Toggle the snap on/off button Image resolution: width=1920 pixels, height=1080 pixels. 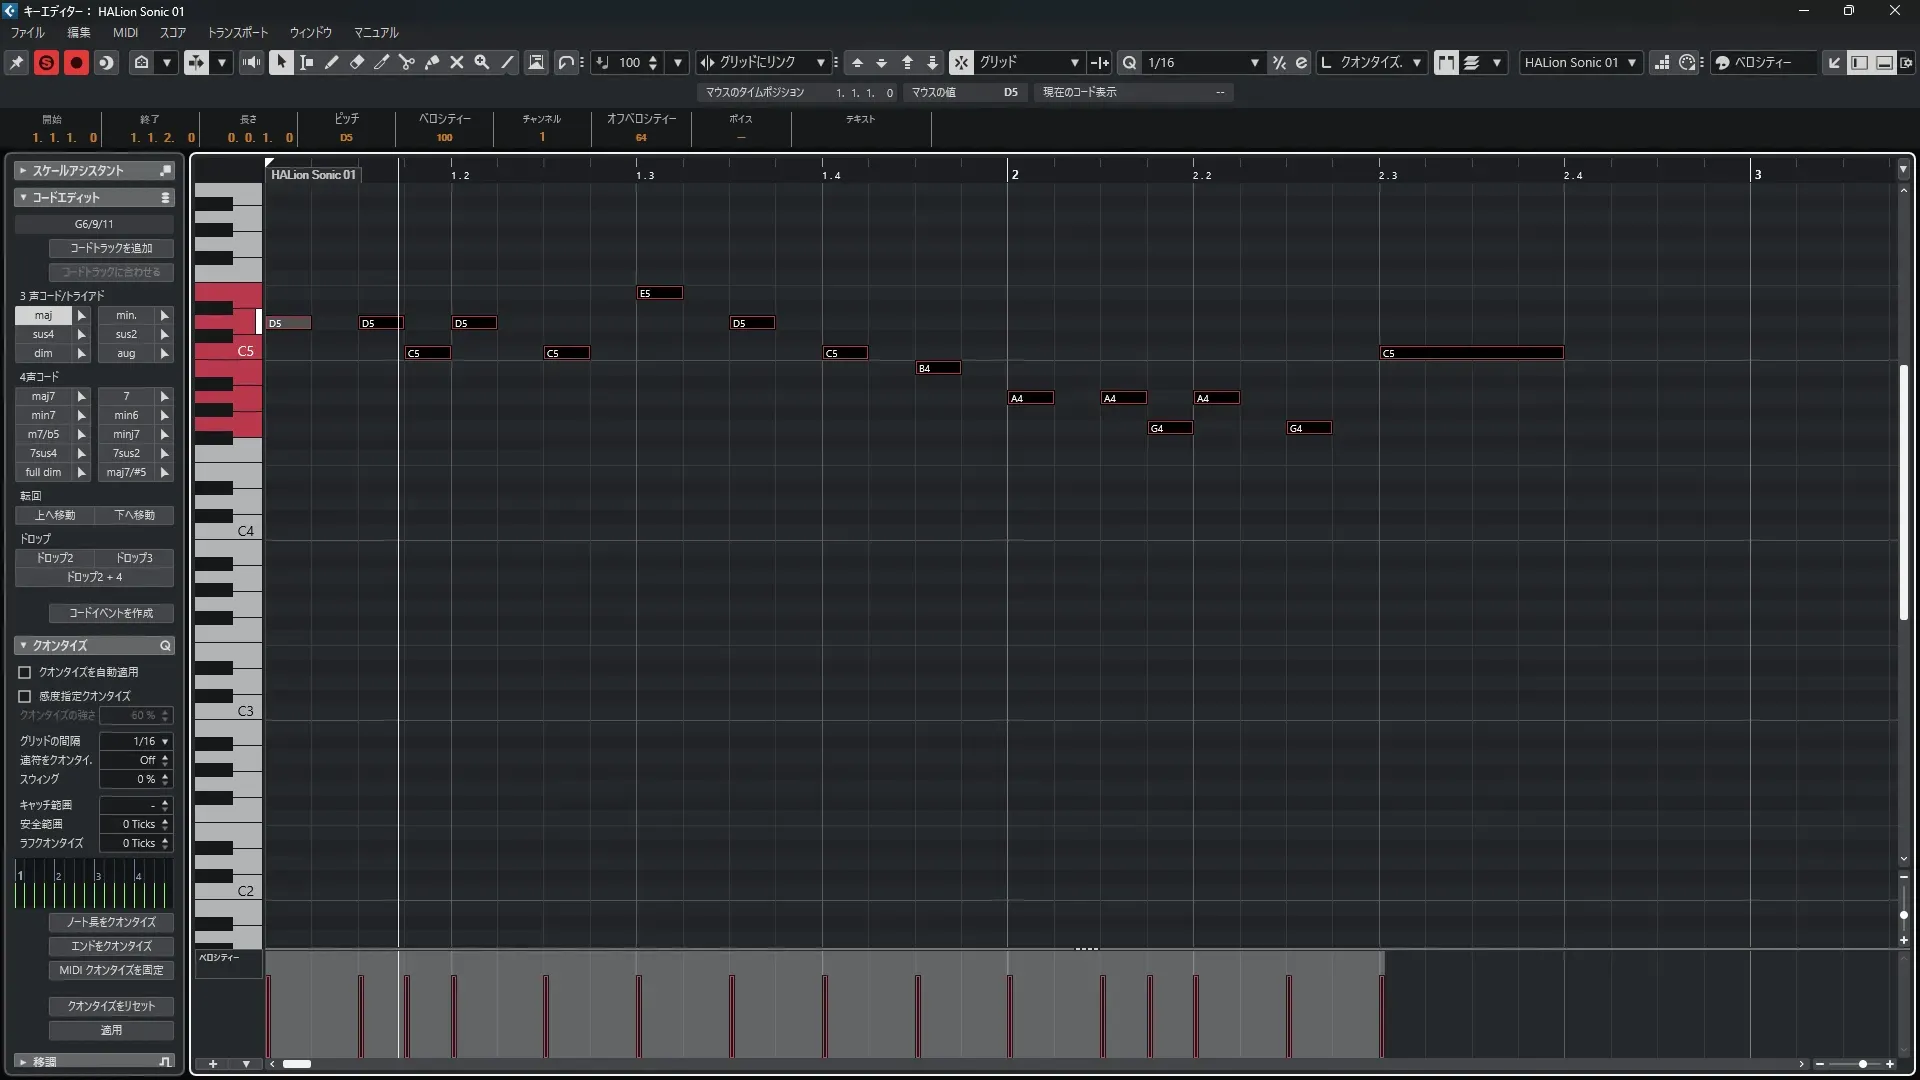coord(961,62)
